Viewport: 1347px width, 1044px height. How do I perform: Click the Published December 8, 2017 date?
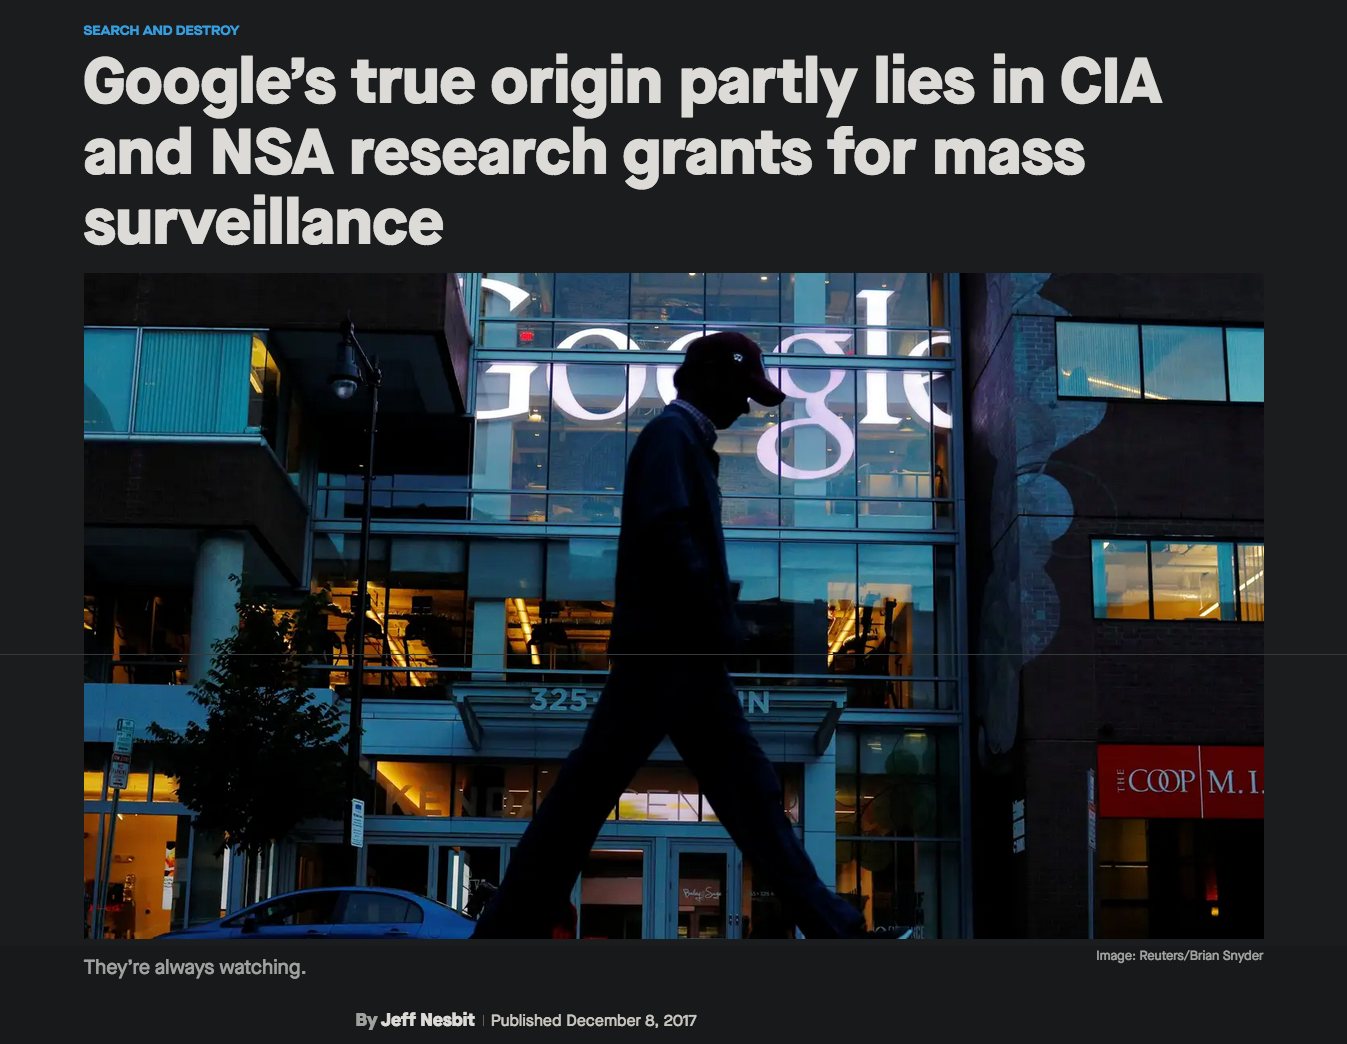coord(593,1020)
